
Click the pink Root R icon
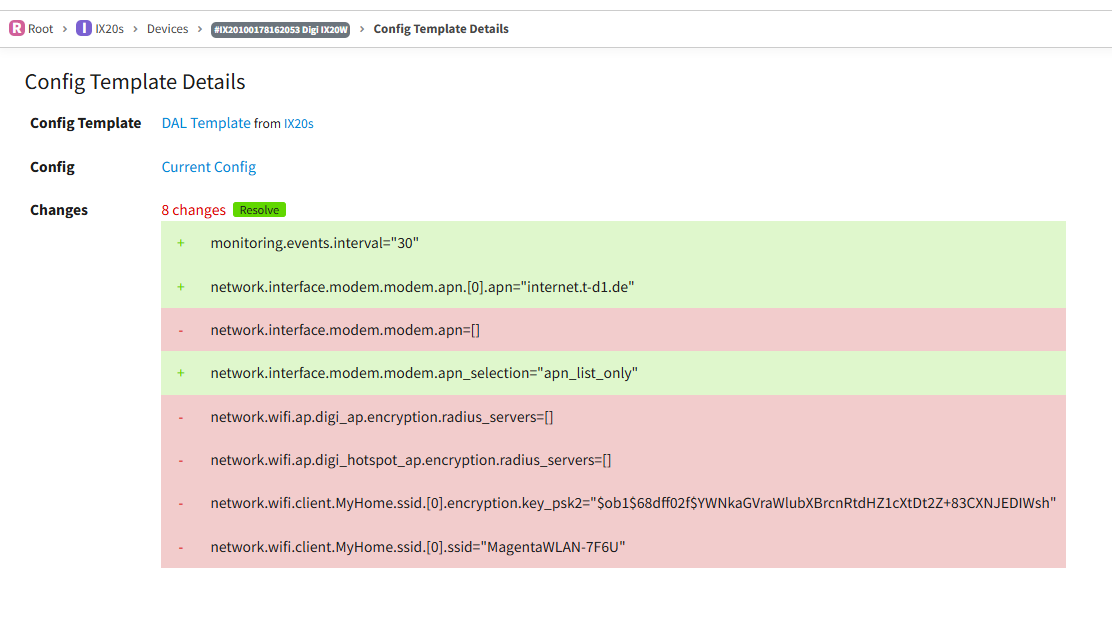[16, 28]
